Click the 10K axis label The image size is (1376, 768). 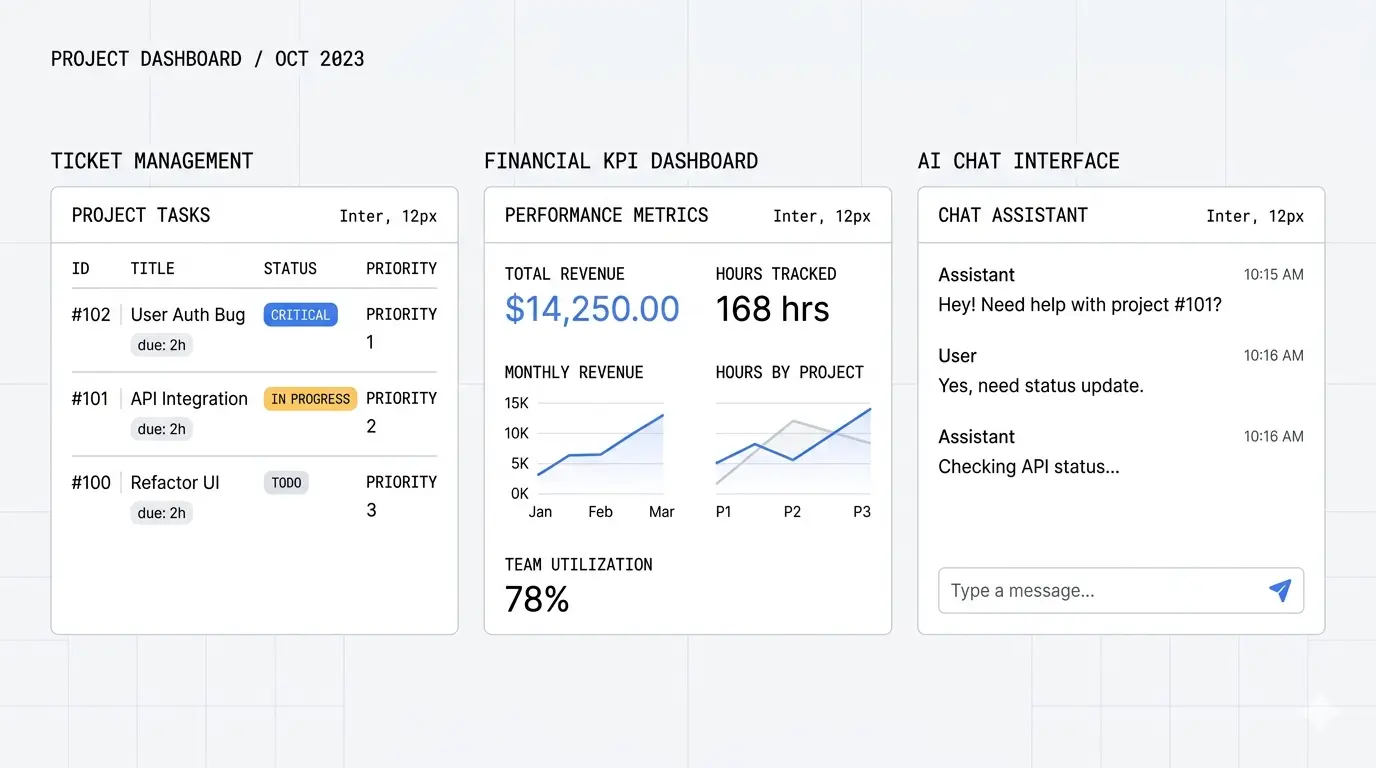[x=517, y=433]
